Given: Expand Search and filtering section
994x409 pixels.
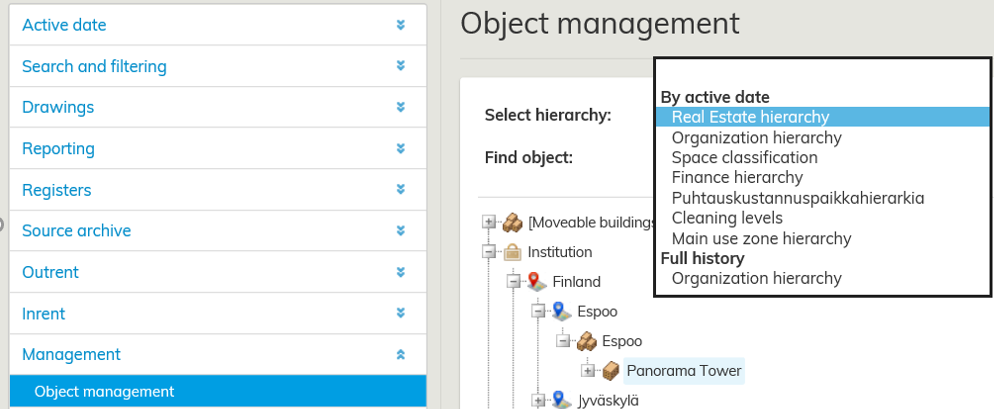Looking at the screenshot, I should [400, 66].
